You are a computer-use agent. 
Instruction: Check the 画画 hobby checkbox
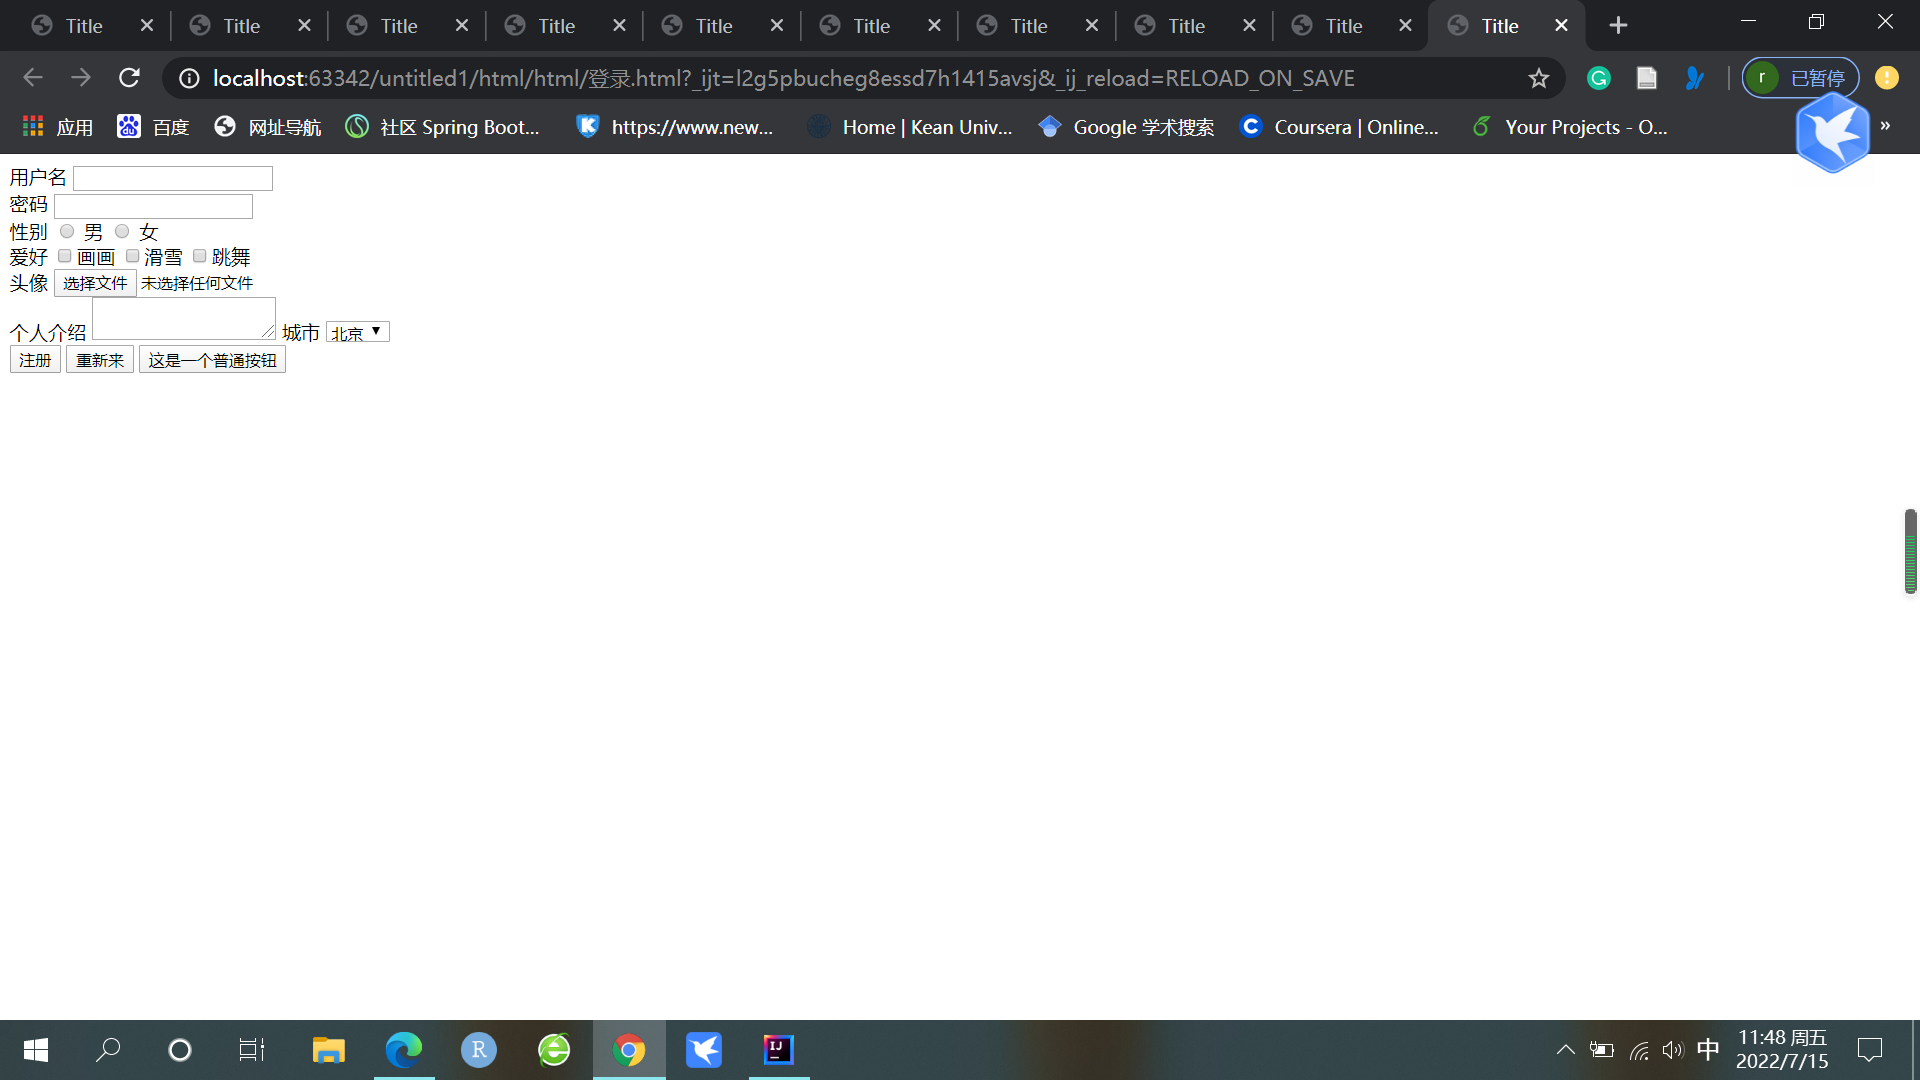pyautogui.click(x=65, y=257)
